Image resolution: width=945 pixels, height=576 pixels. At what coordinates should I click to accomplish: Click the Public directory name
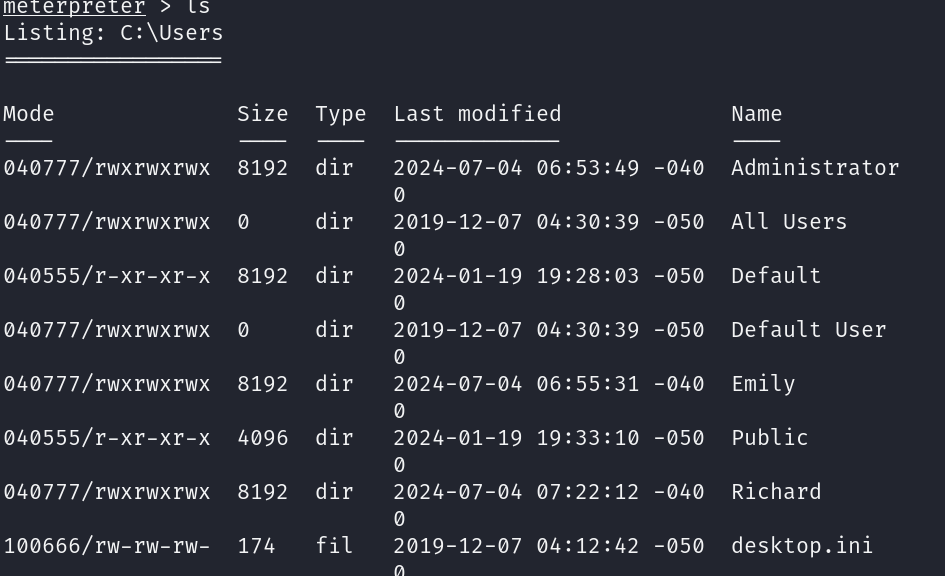[x=769, y=438]
